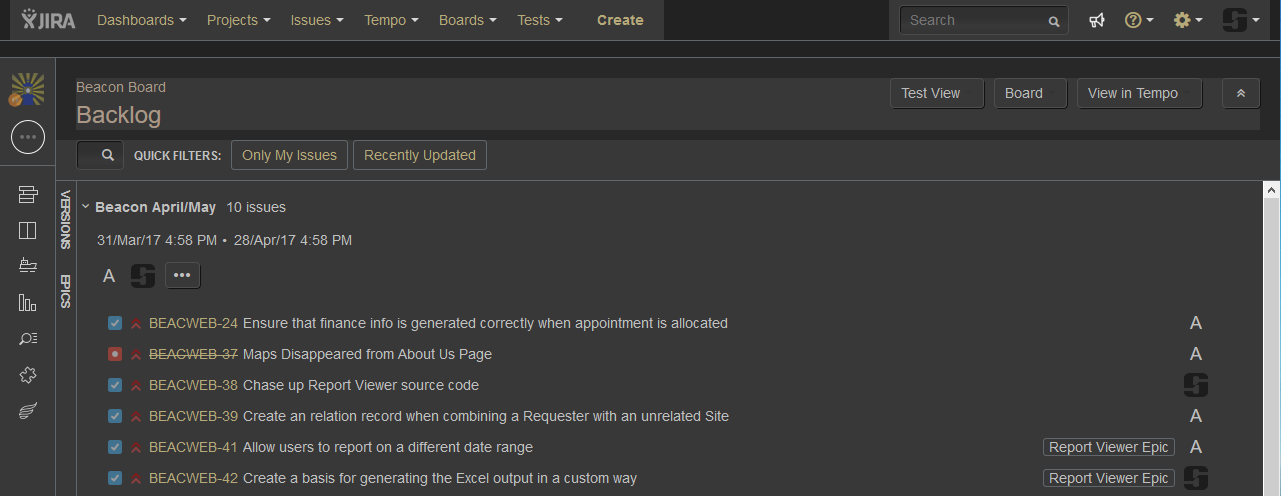Collapse the Beacon April/May sprint
This screenshot has height=496, width=1281.
pos(86,207)
